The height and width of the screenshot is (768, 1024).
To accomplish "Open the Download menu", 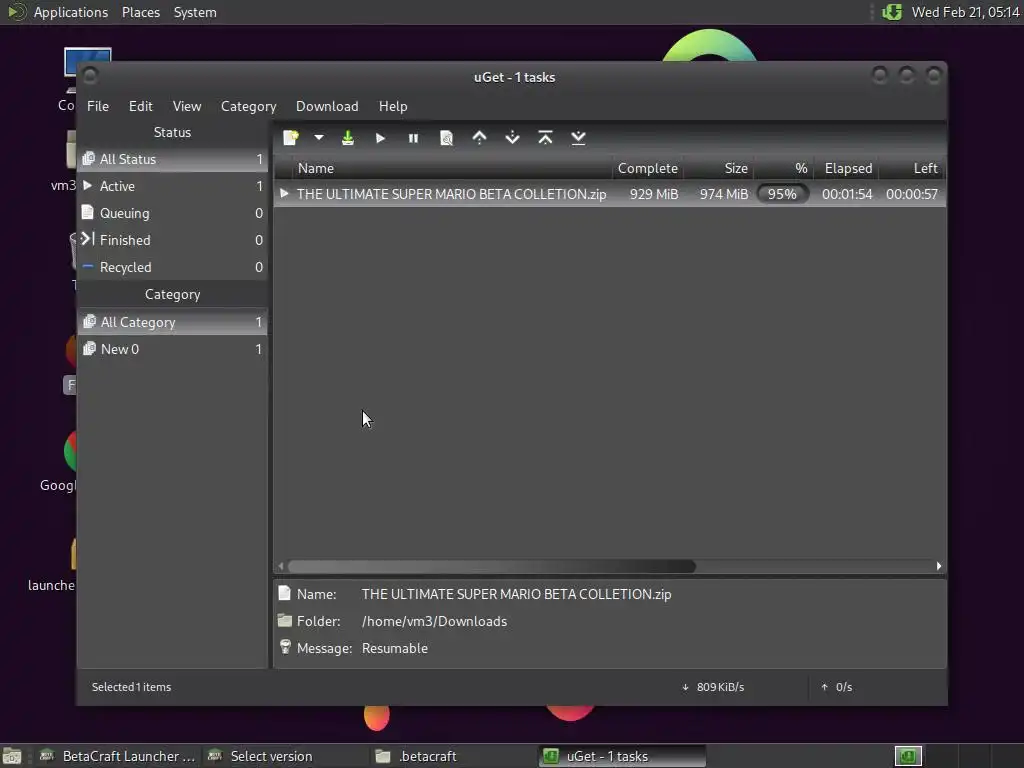I will 327,106.
